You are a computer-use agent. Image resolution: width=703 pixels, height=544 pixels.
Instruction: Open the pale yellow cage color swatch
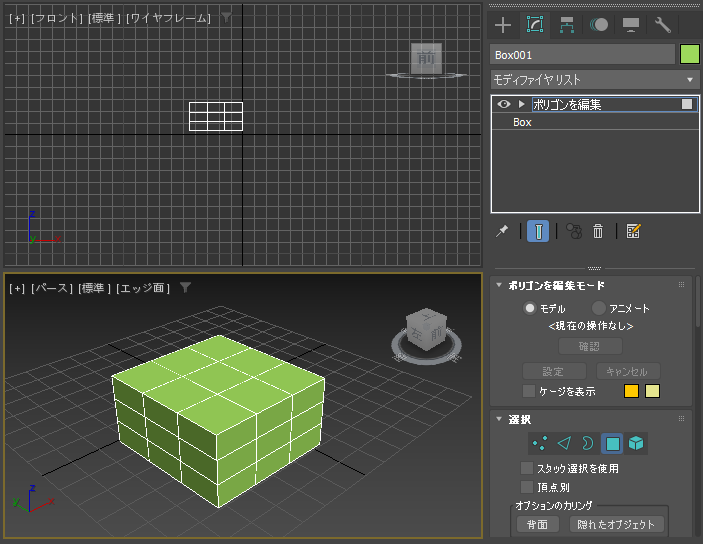coord(652,391)
